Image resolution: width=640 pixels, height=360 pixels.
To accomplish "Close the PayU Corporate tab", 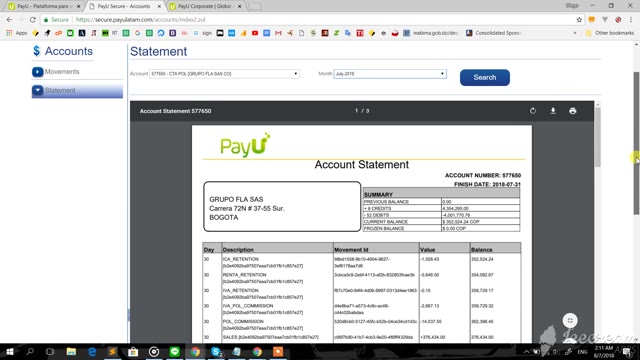I will pyautogui.click(x=240, y=7).
